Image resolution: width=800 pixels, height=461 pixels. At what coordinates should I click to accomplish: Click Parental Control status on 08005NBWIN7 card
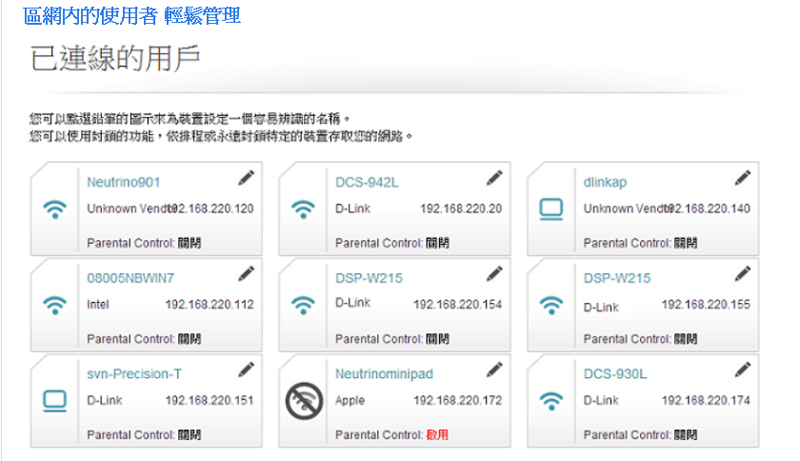click(x=189, y=339)
